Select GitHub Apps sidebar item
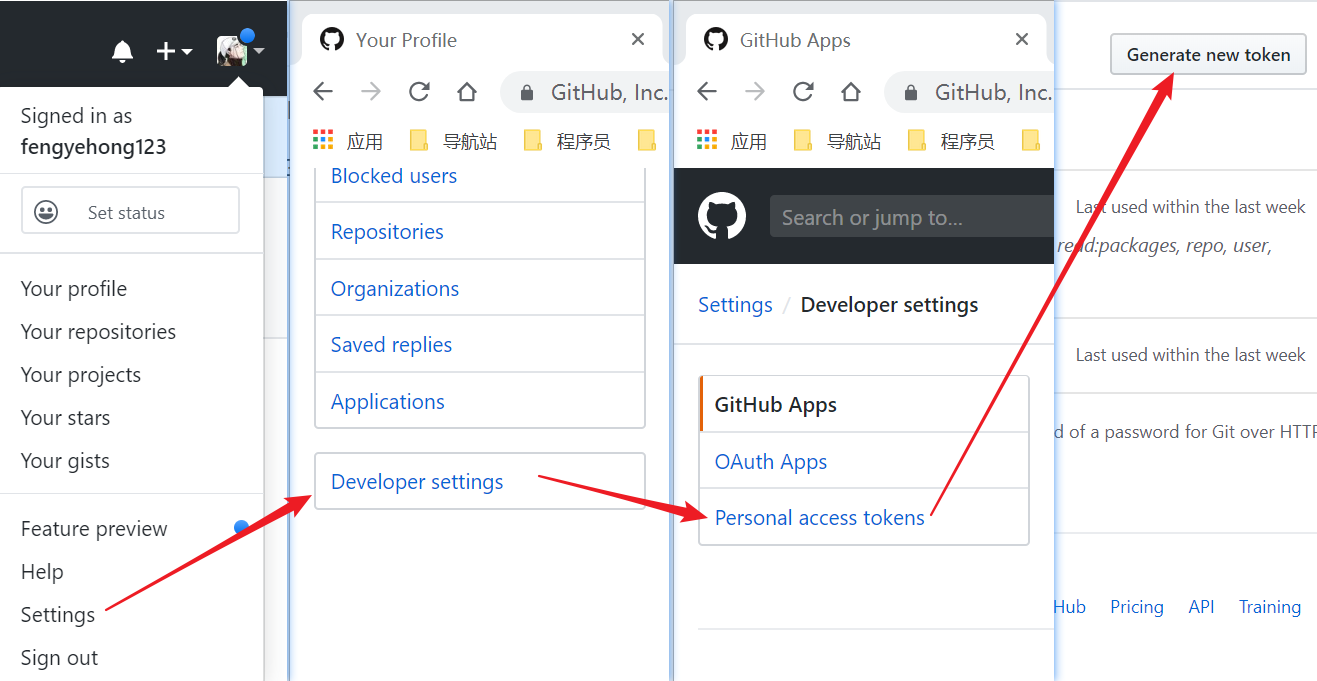 864,404
